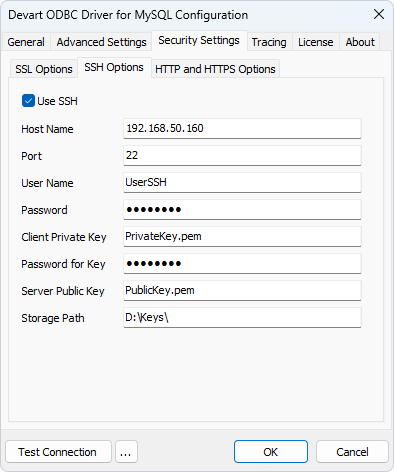Click the Host Name label
The width and height of the screenshot is (394, 472).
click(47, 129)
